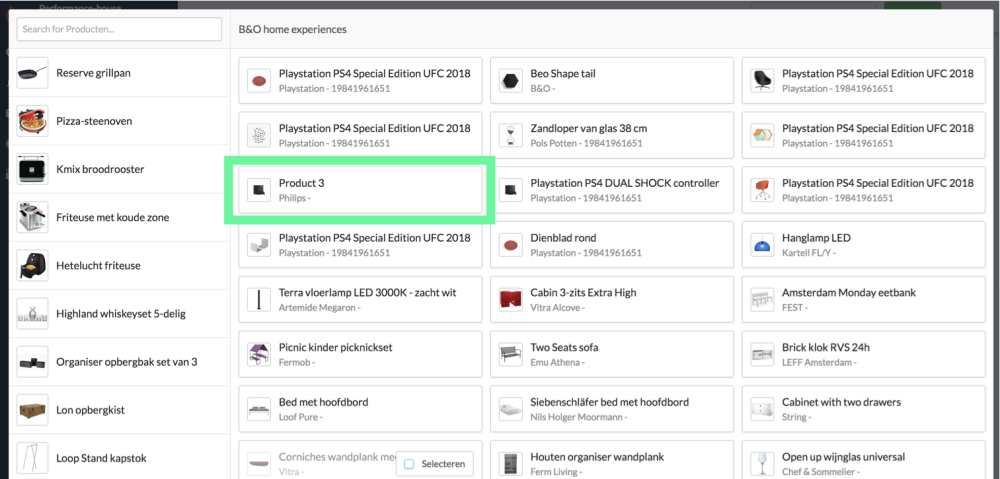The height and width of the screenshot is (479, 1000).
Task: Click the Reserve grillpan pan thumbnail
Action: click(x=32, y=73)
